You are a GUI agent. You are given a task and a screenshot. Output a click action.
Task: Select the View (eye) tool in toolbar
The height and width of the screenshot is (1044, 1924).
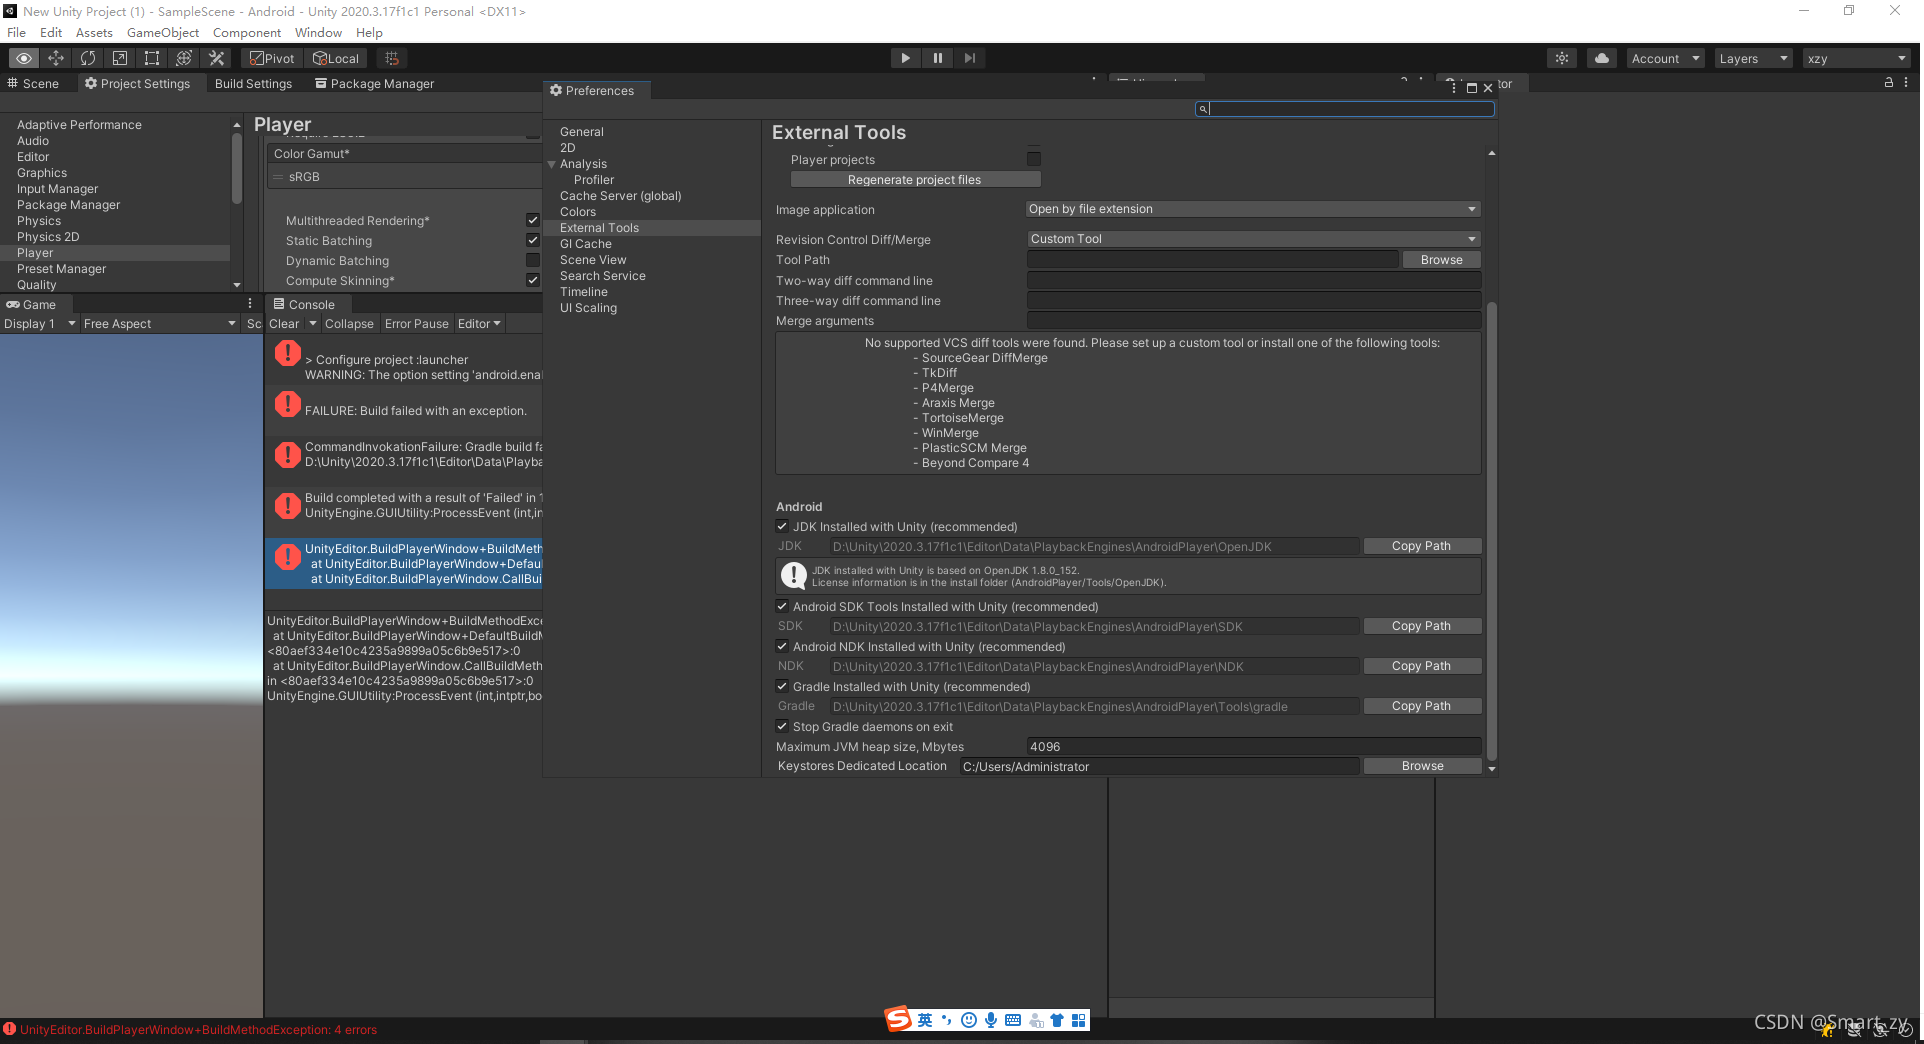tap(24, 58)
